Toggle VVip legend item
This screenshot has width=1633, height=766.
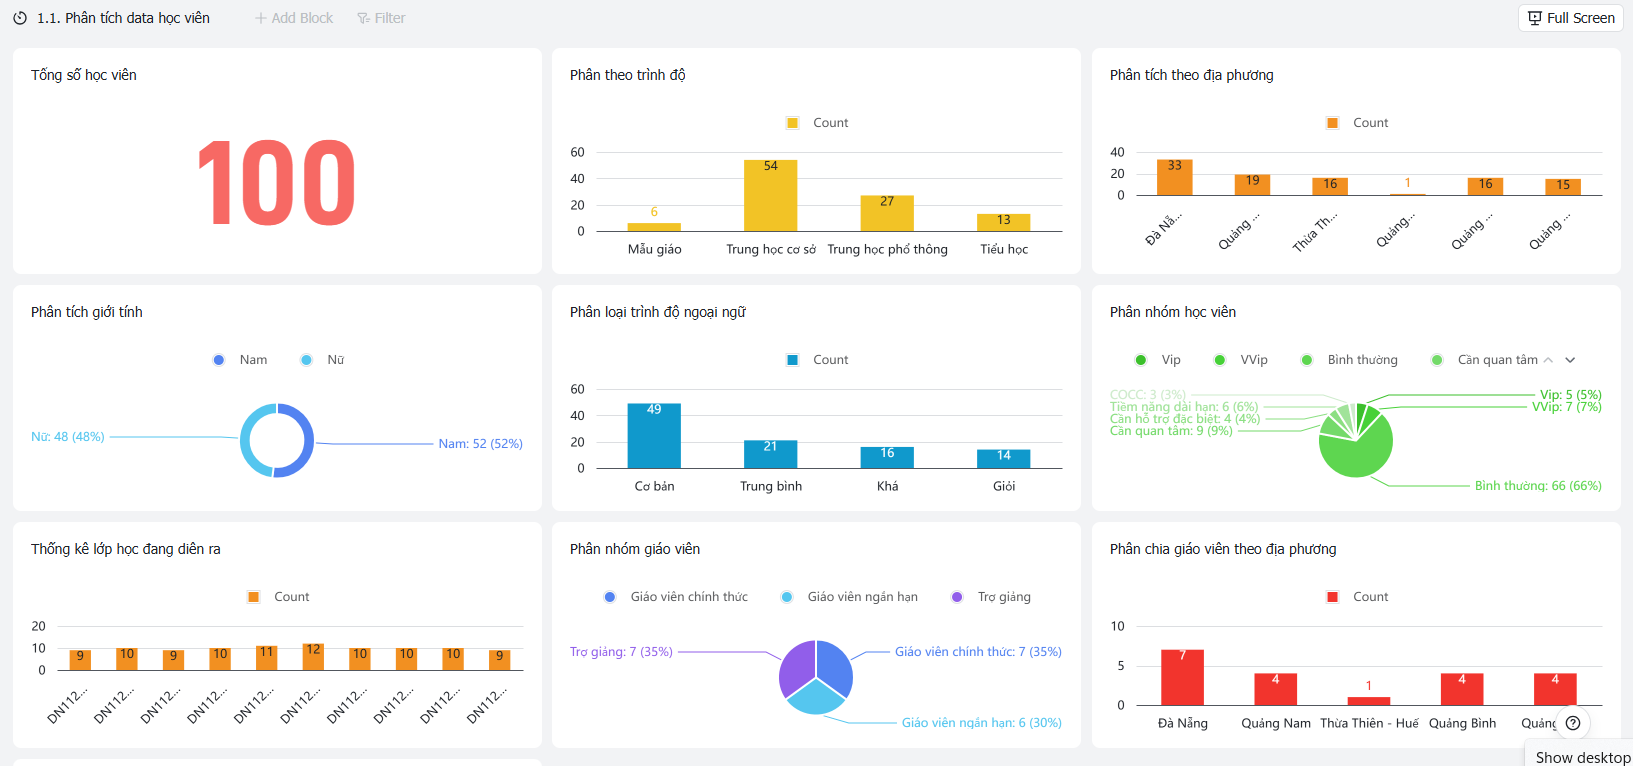[1241, 360]
